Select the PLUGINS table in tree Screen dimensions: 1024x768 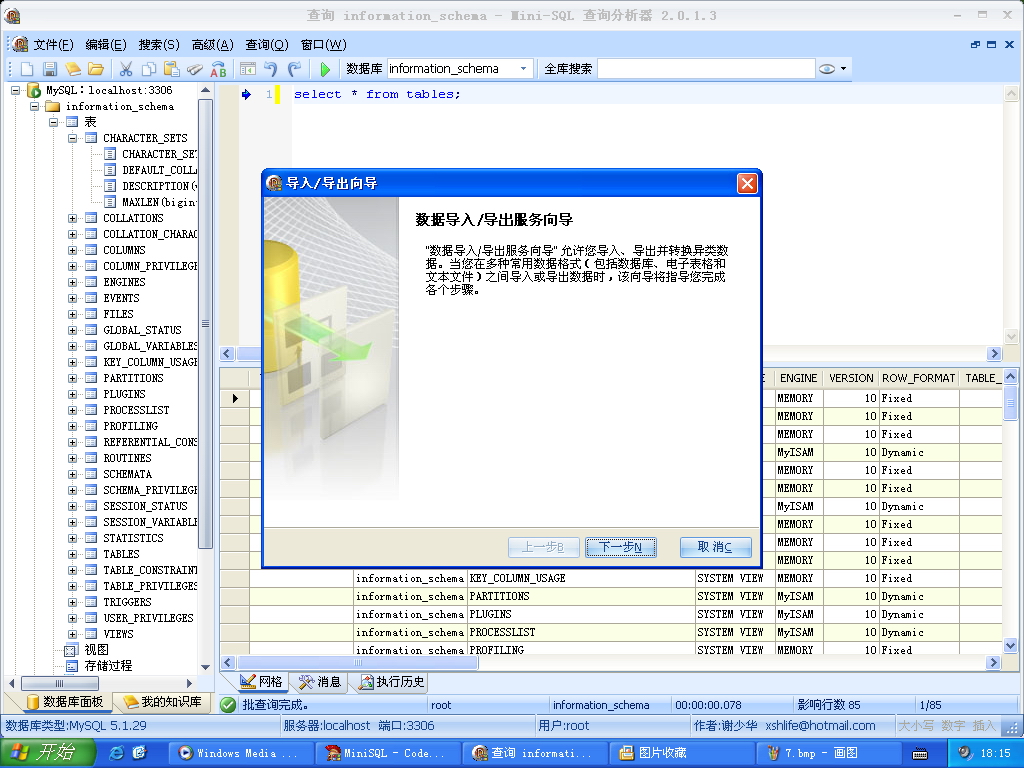point(124,394)
